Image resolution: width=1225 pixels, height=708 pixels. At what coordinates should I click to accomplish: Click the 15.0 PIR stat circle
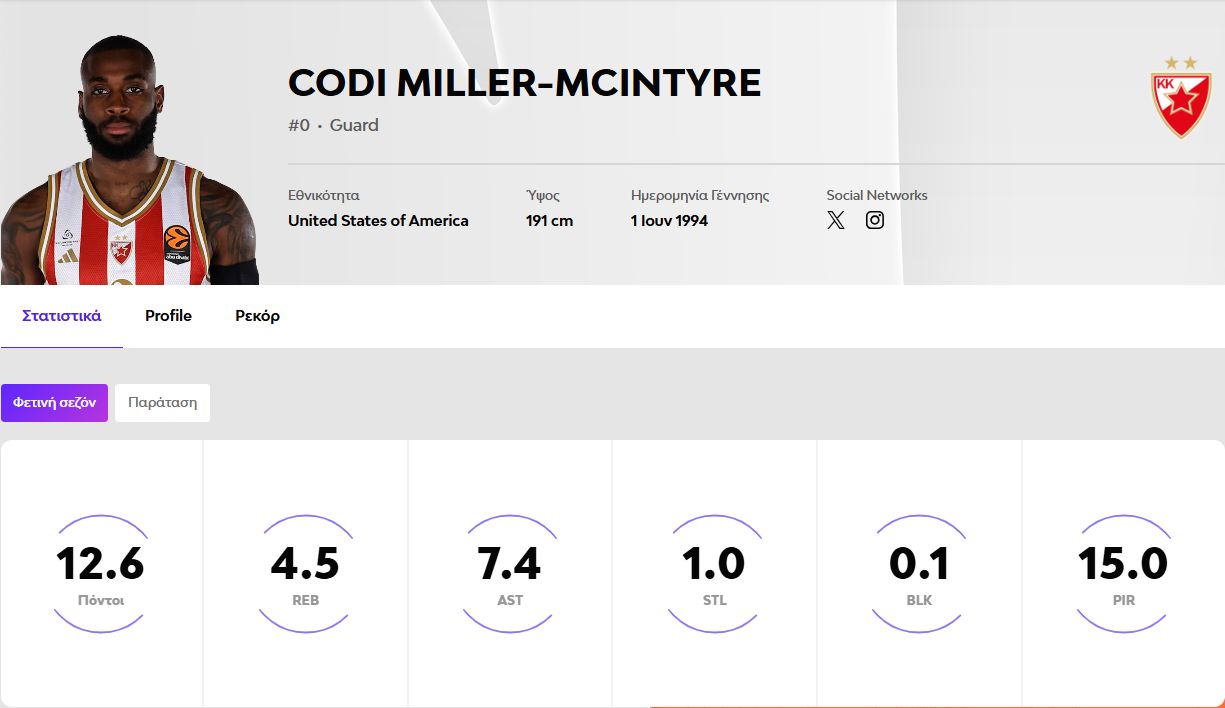pos(1123,573)
